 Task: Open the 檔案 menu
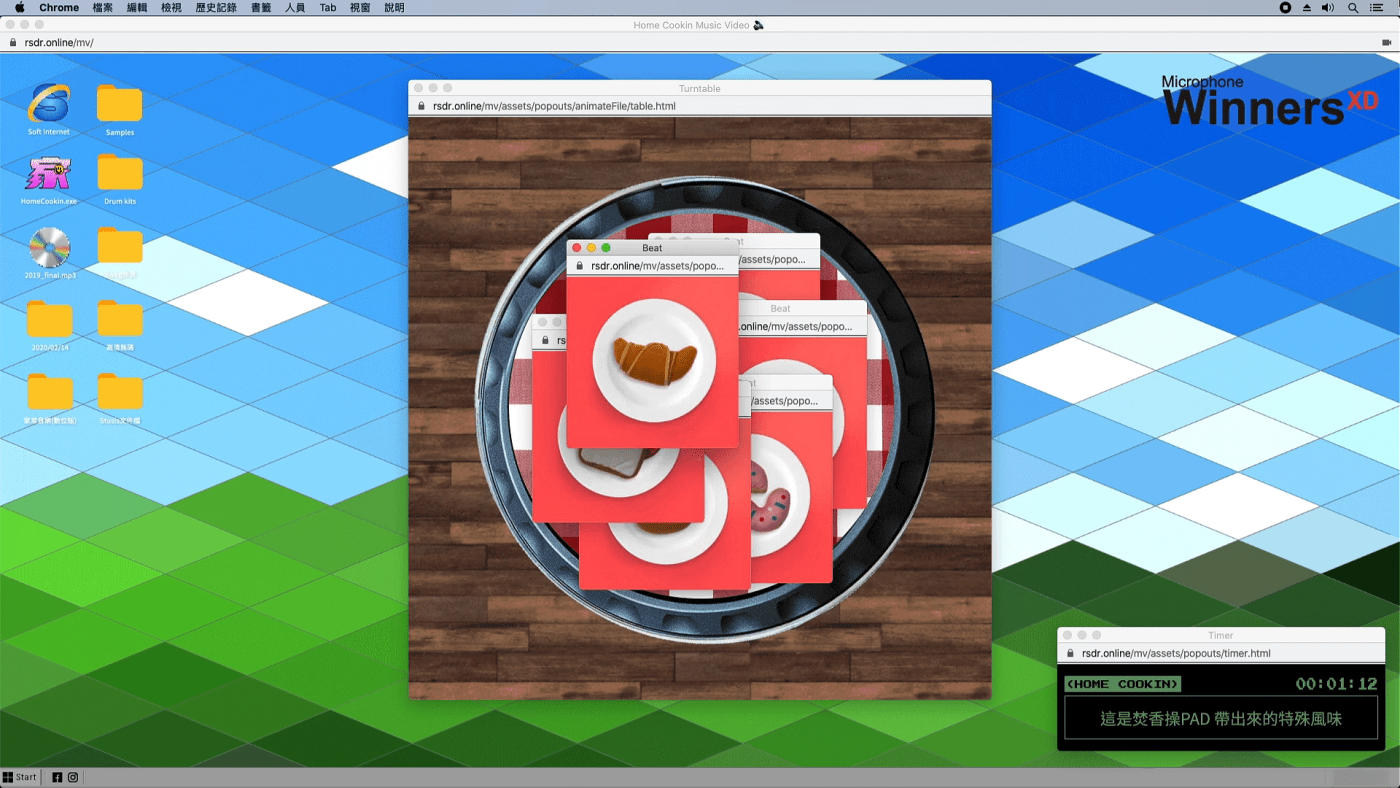[103, 7]
